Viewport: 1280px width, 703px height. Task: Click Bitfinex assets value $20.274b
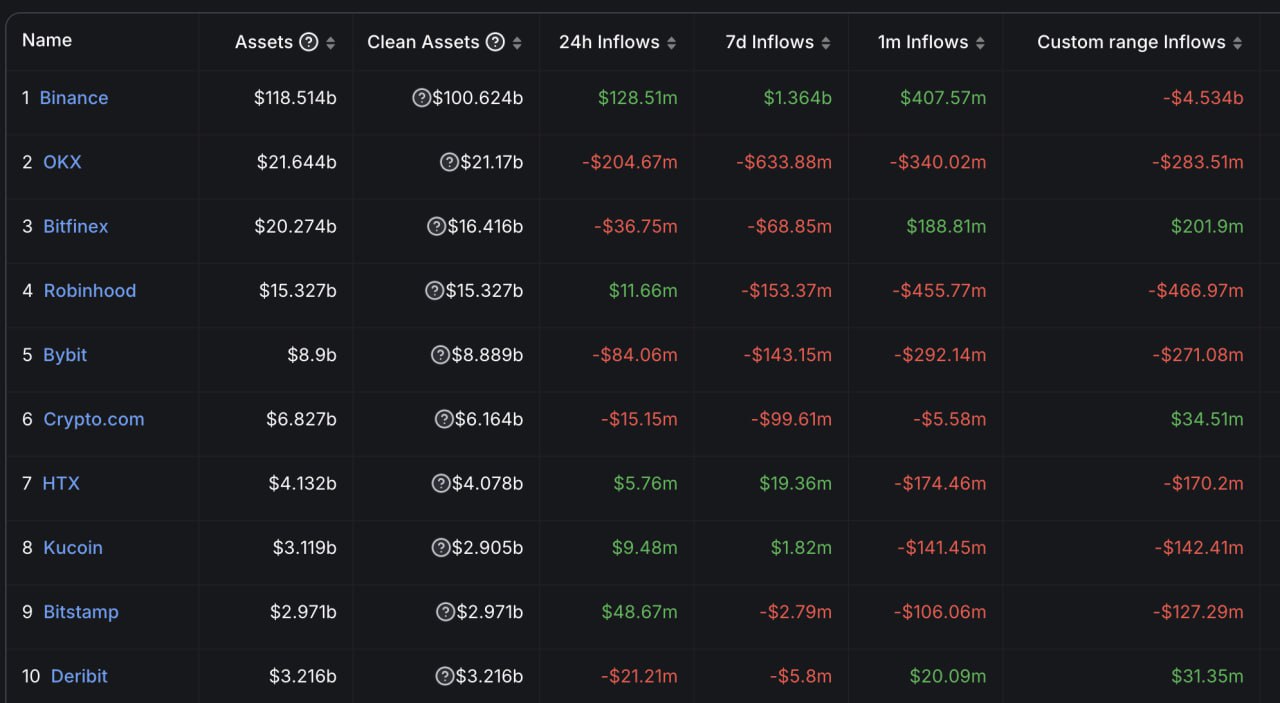(296, 226)
